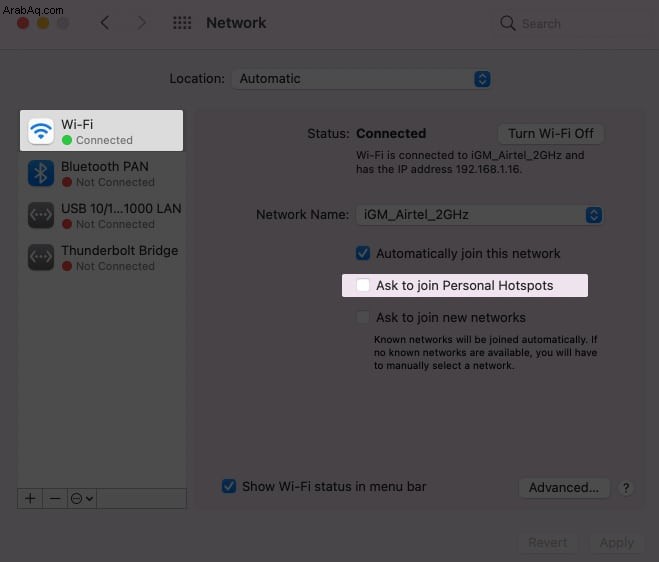Select Bluetooth PAN in the services list
Viewport: 659px width, 562px height.
pyautogui.click(x=101, y=173)
